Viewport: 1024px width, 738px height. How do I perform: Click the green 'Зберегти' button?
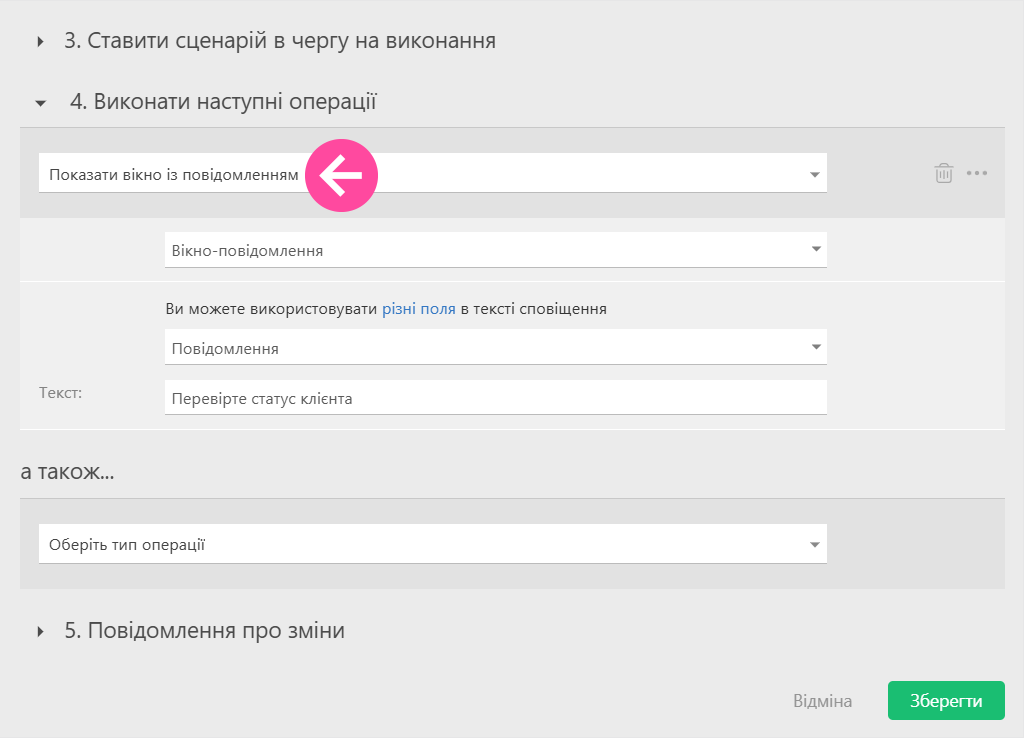point(945,701)
